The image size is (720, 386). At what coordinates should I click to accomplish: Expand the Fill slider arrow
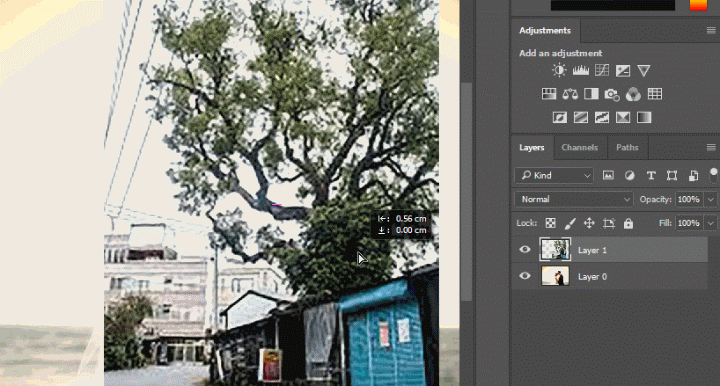(x=711, y=223)
